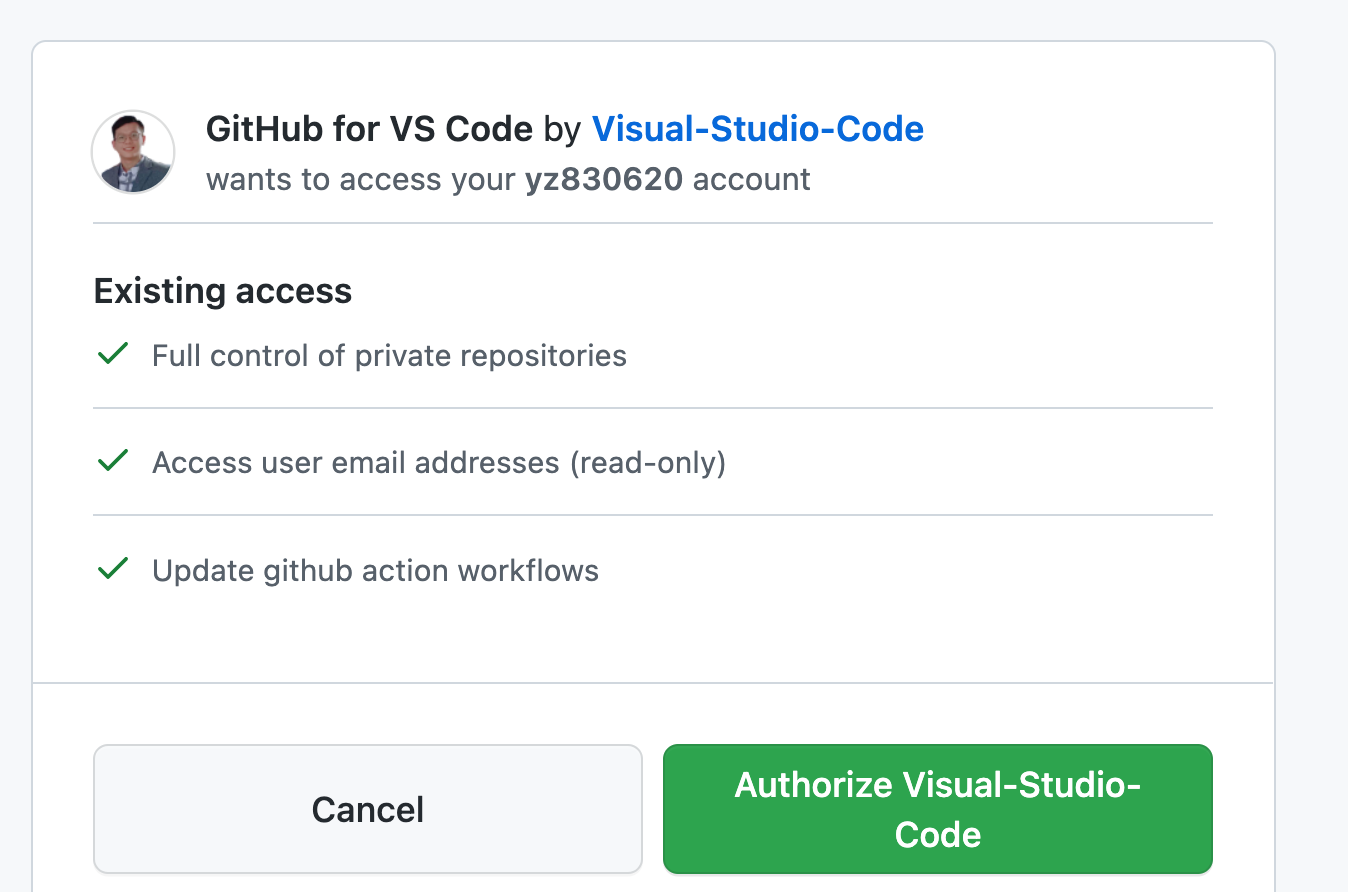Authorize Visual-Studio-Code with the green button
The height and width of the screenshot is (892, 1348).
938,809
